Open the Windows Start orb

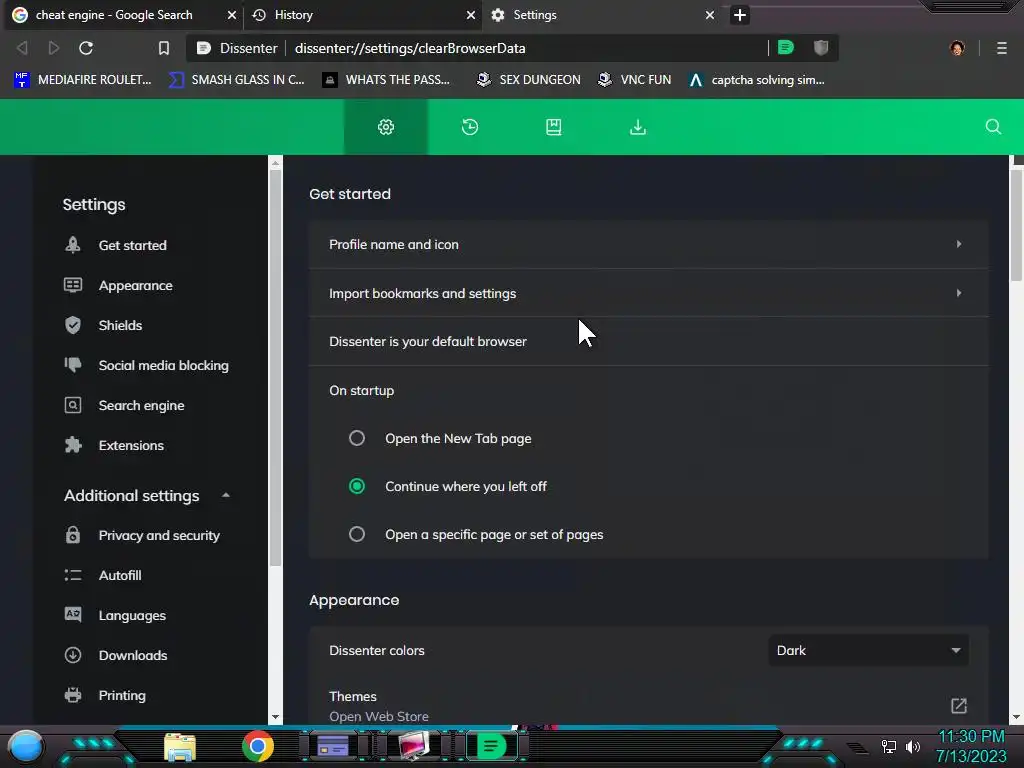point(26,746)
